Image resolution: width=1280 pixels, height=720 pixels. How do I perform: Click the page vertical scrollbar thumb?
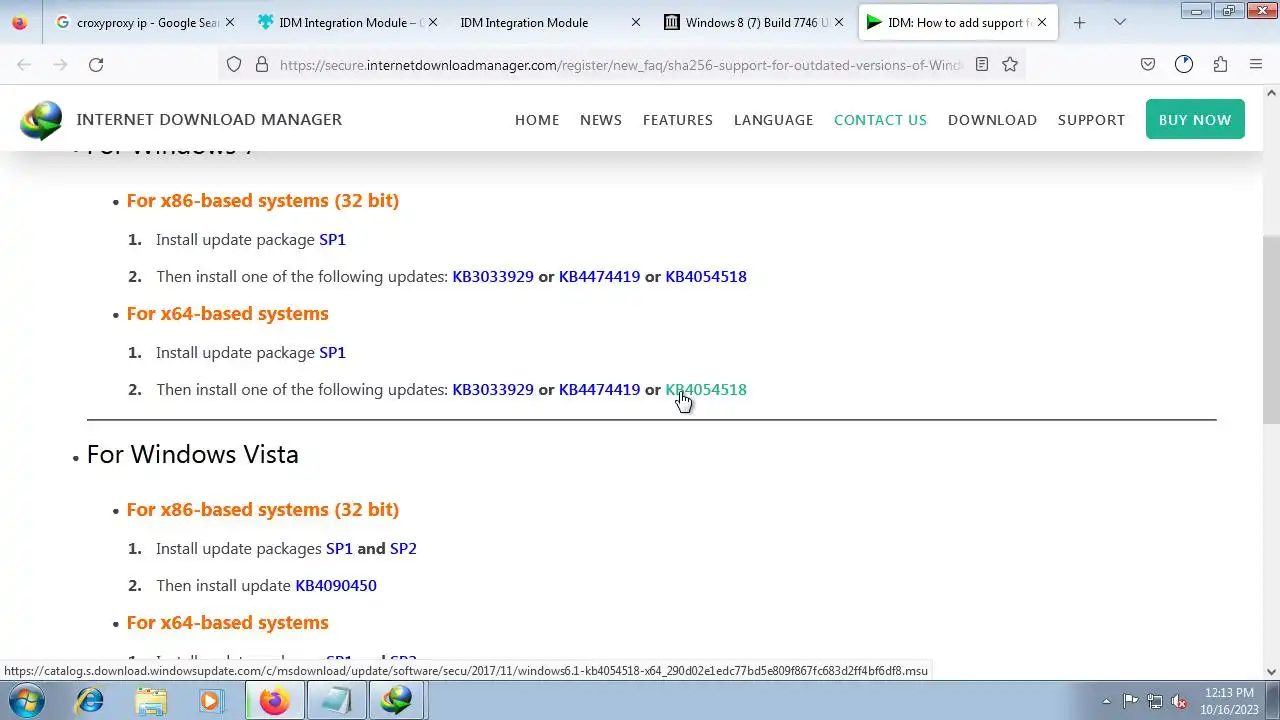[1271, 330]
